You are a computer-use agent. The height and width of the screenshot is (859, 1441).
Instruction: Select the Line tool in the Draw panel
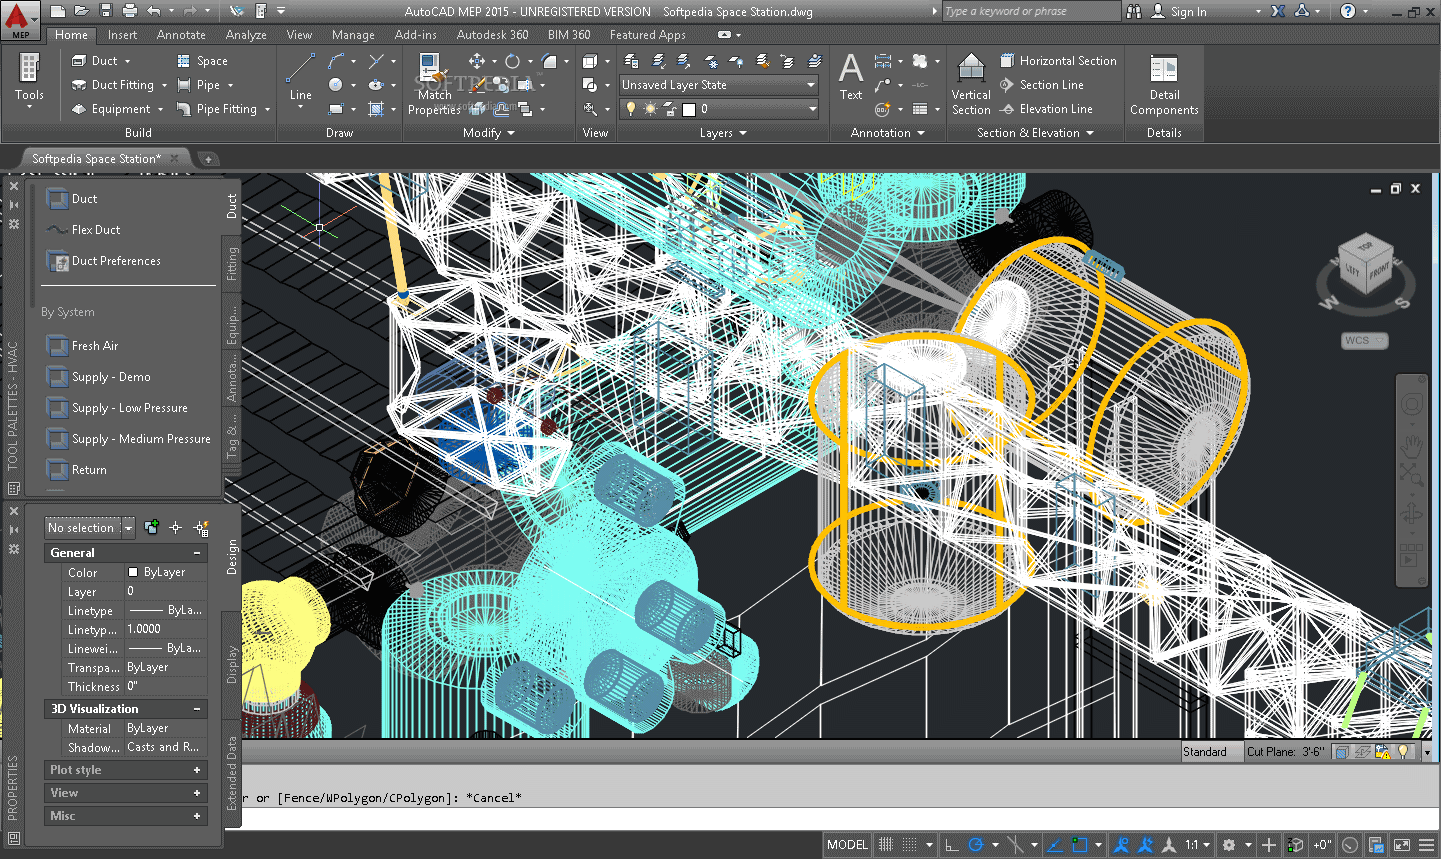tap(300, 70)
